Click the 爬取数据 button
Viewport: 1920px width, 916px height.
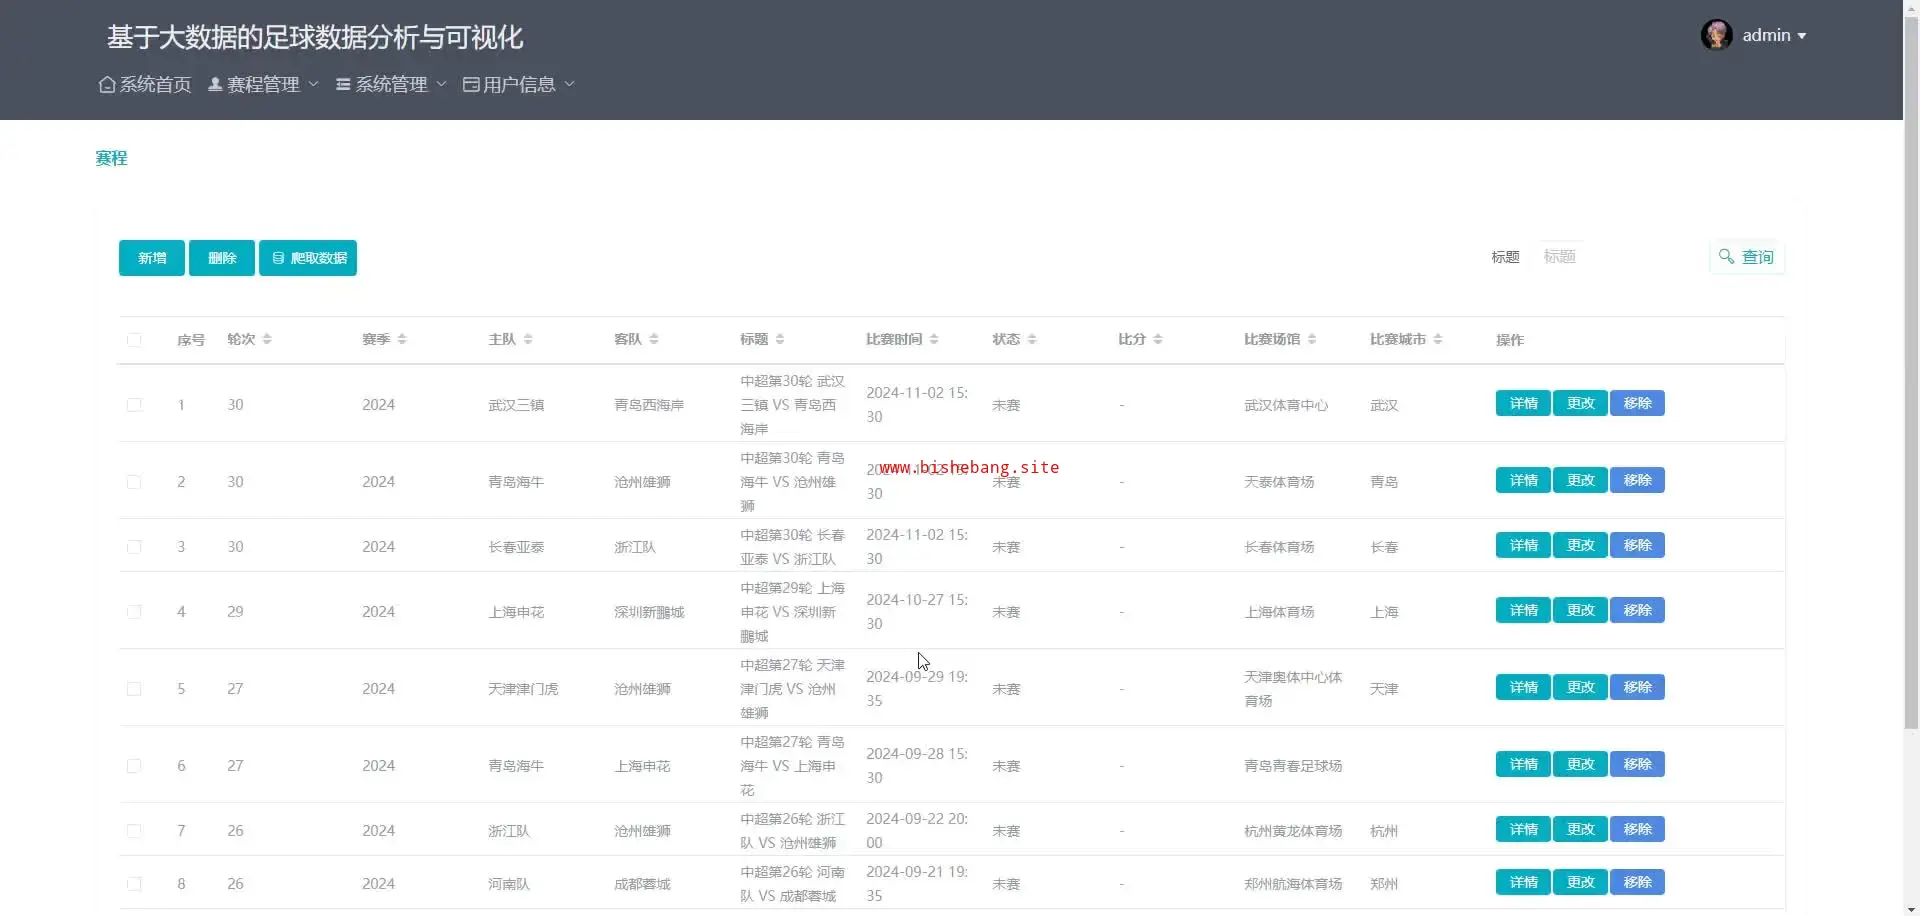pyautogui.click(x=308, y=258)
